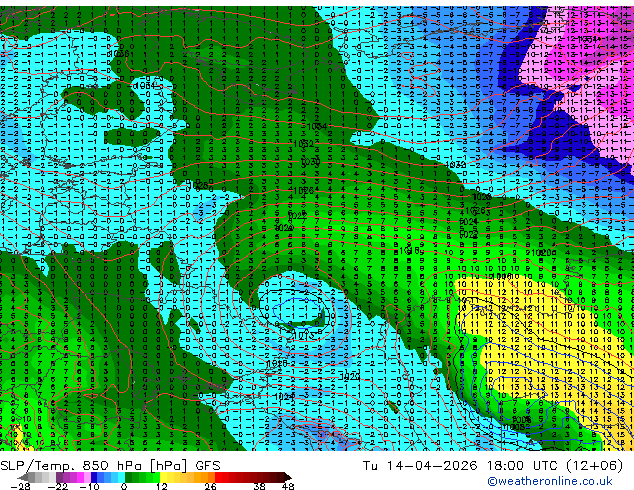Click the '-28' legend label
634x490 pixels.
(21, 486)
